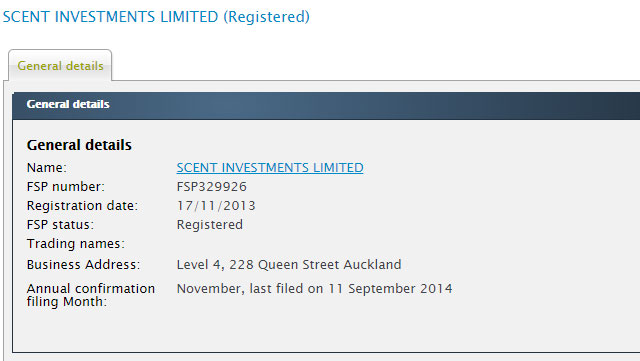Select the FSP329926 number value
Screen dimensions: 640x361
211,187
